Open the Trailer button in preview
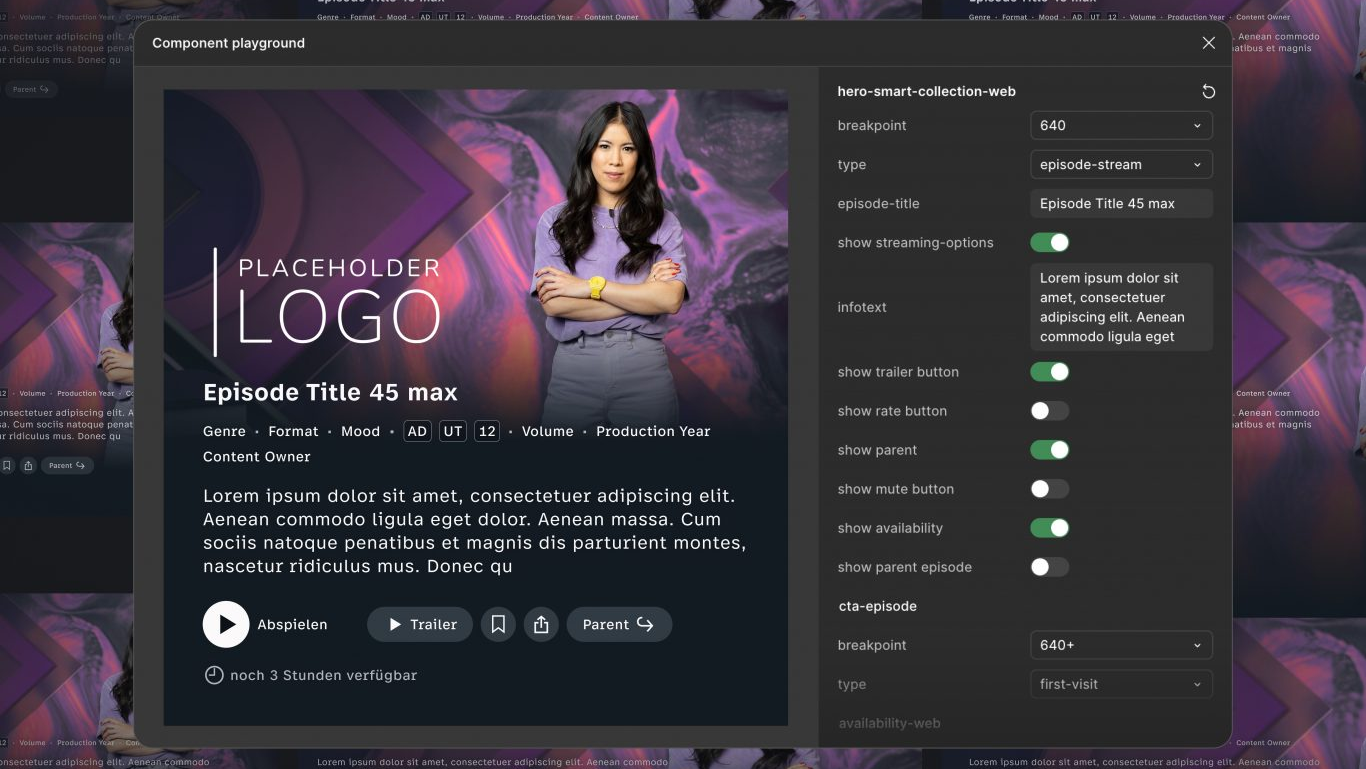The width and height of the screenshot is (1366, 769). point(420,624)
